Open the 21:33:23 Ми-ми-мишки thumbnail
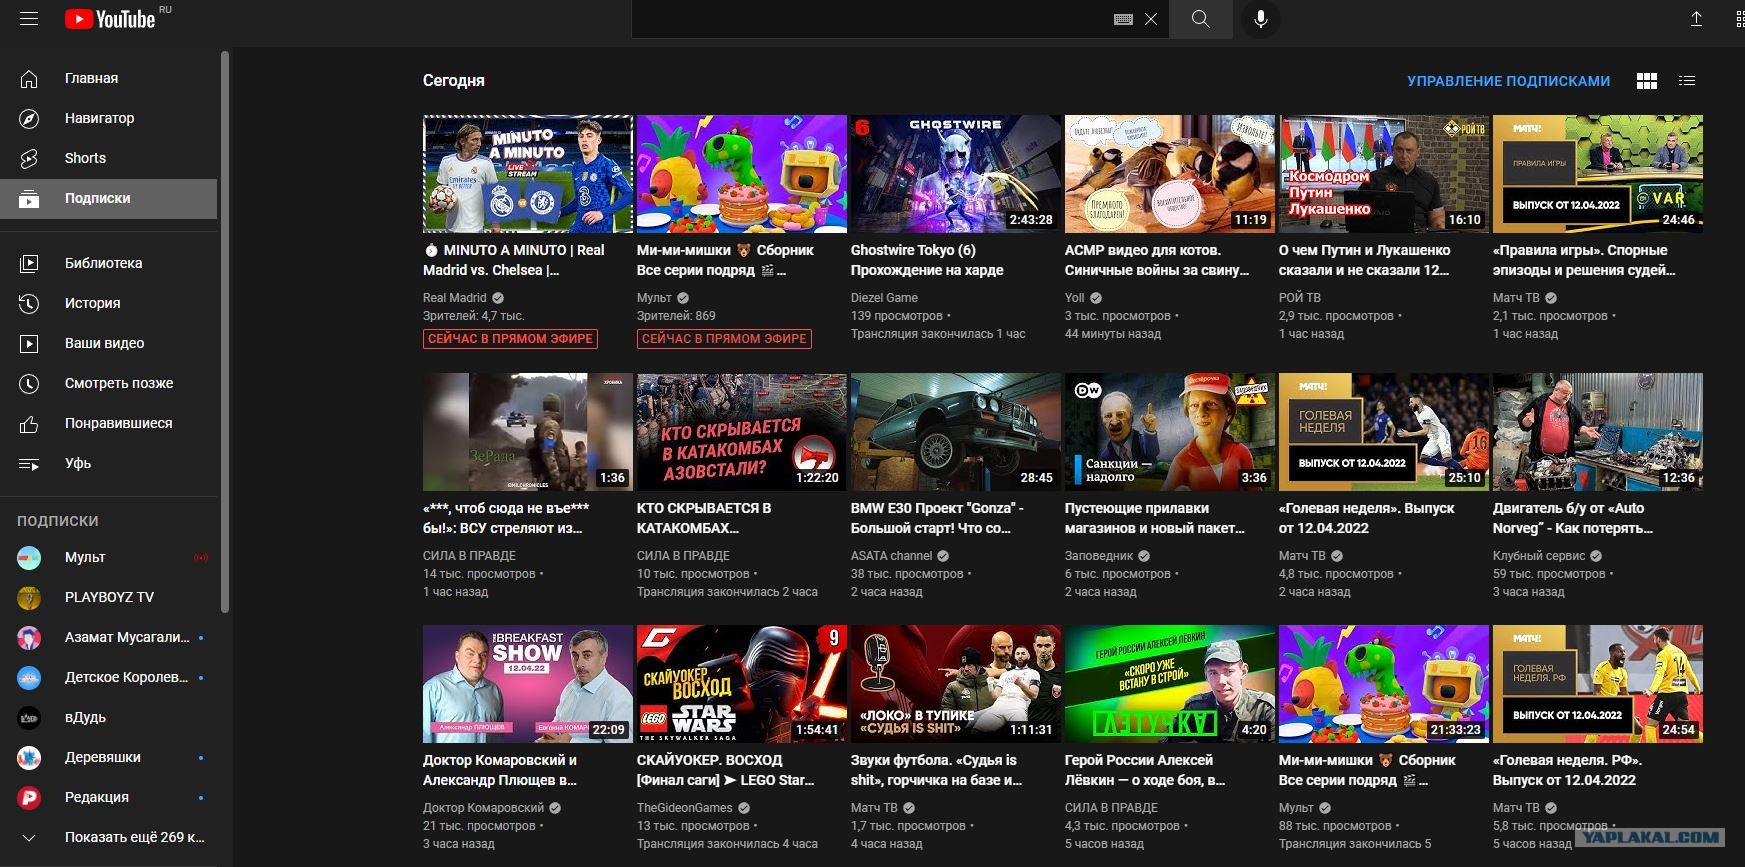This screenshot has width=1745, height=867. click(x=1384, y=684)
